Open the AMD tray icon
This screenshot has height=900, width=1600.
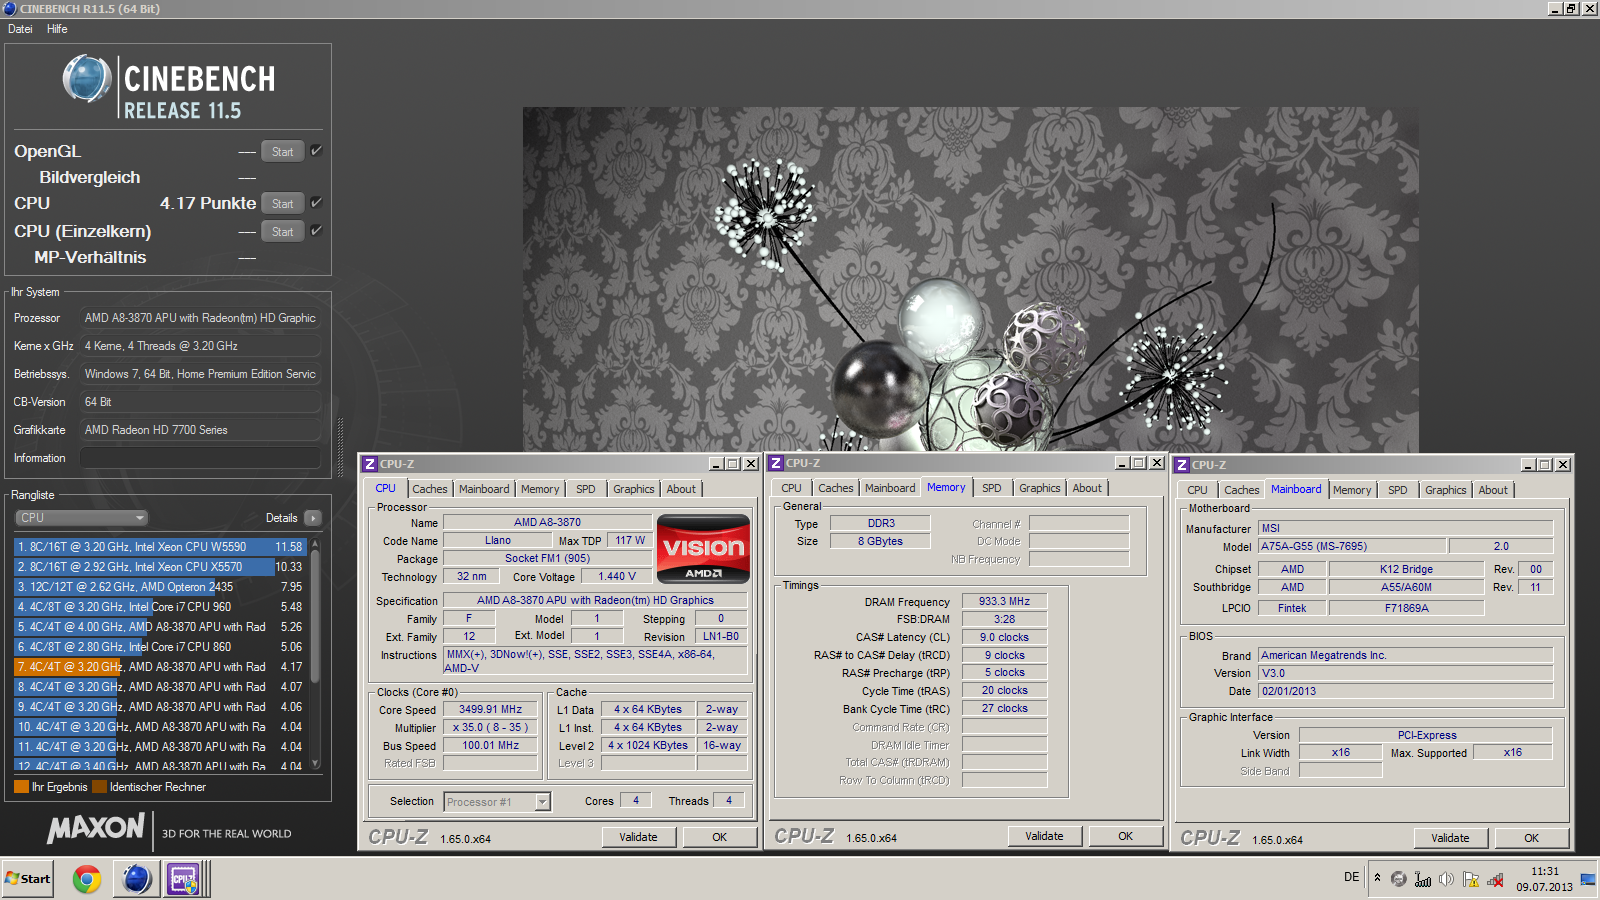[1398, 879]
